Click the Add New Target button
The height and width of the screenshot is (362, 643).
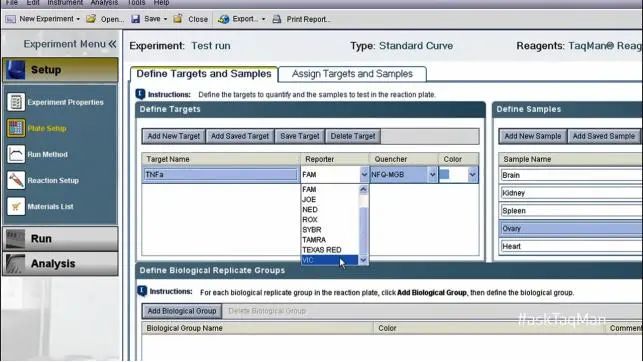173,136
